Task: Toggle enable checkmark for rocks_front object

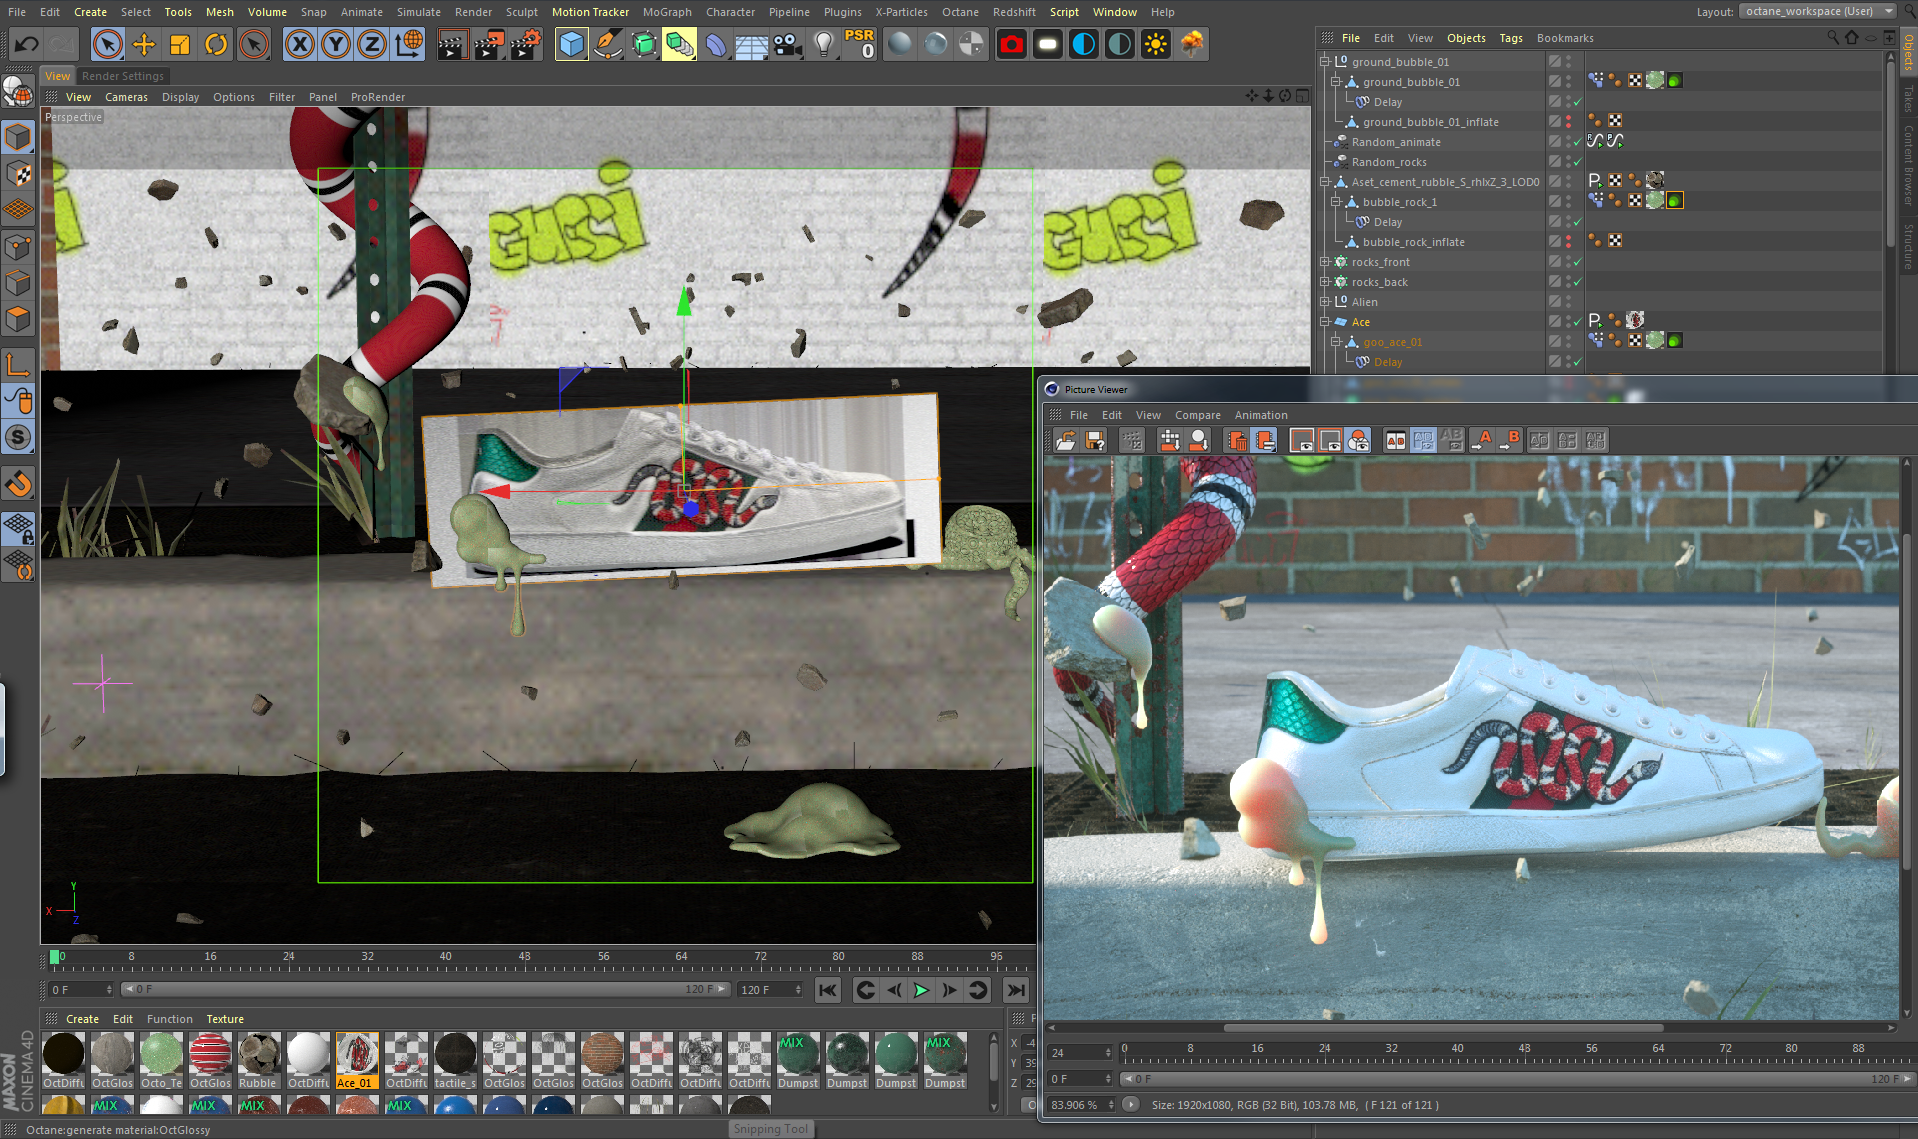Action: tap(1577, 262)
